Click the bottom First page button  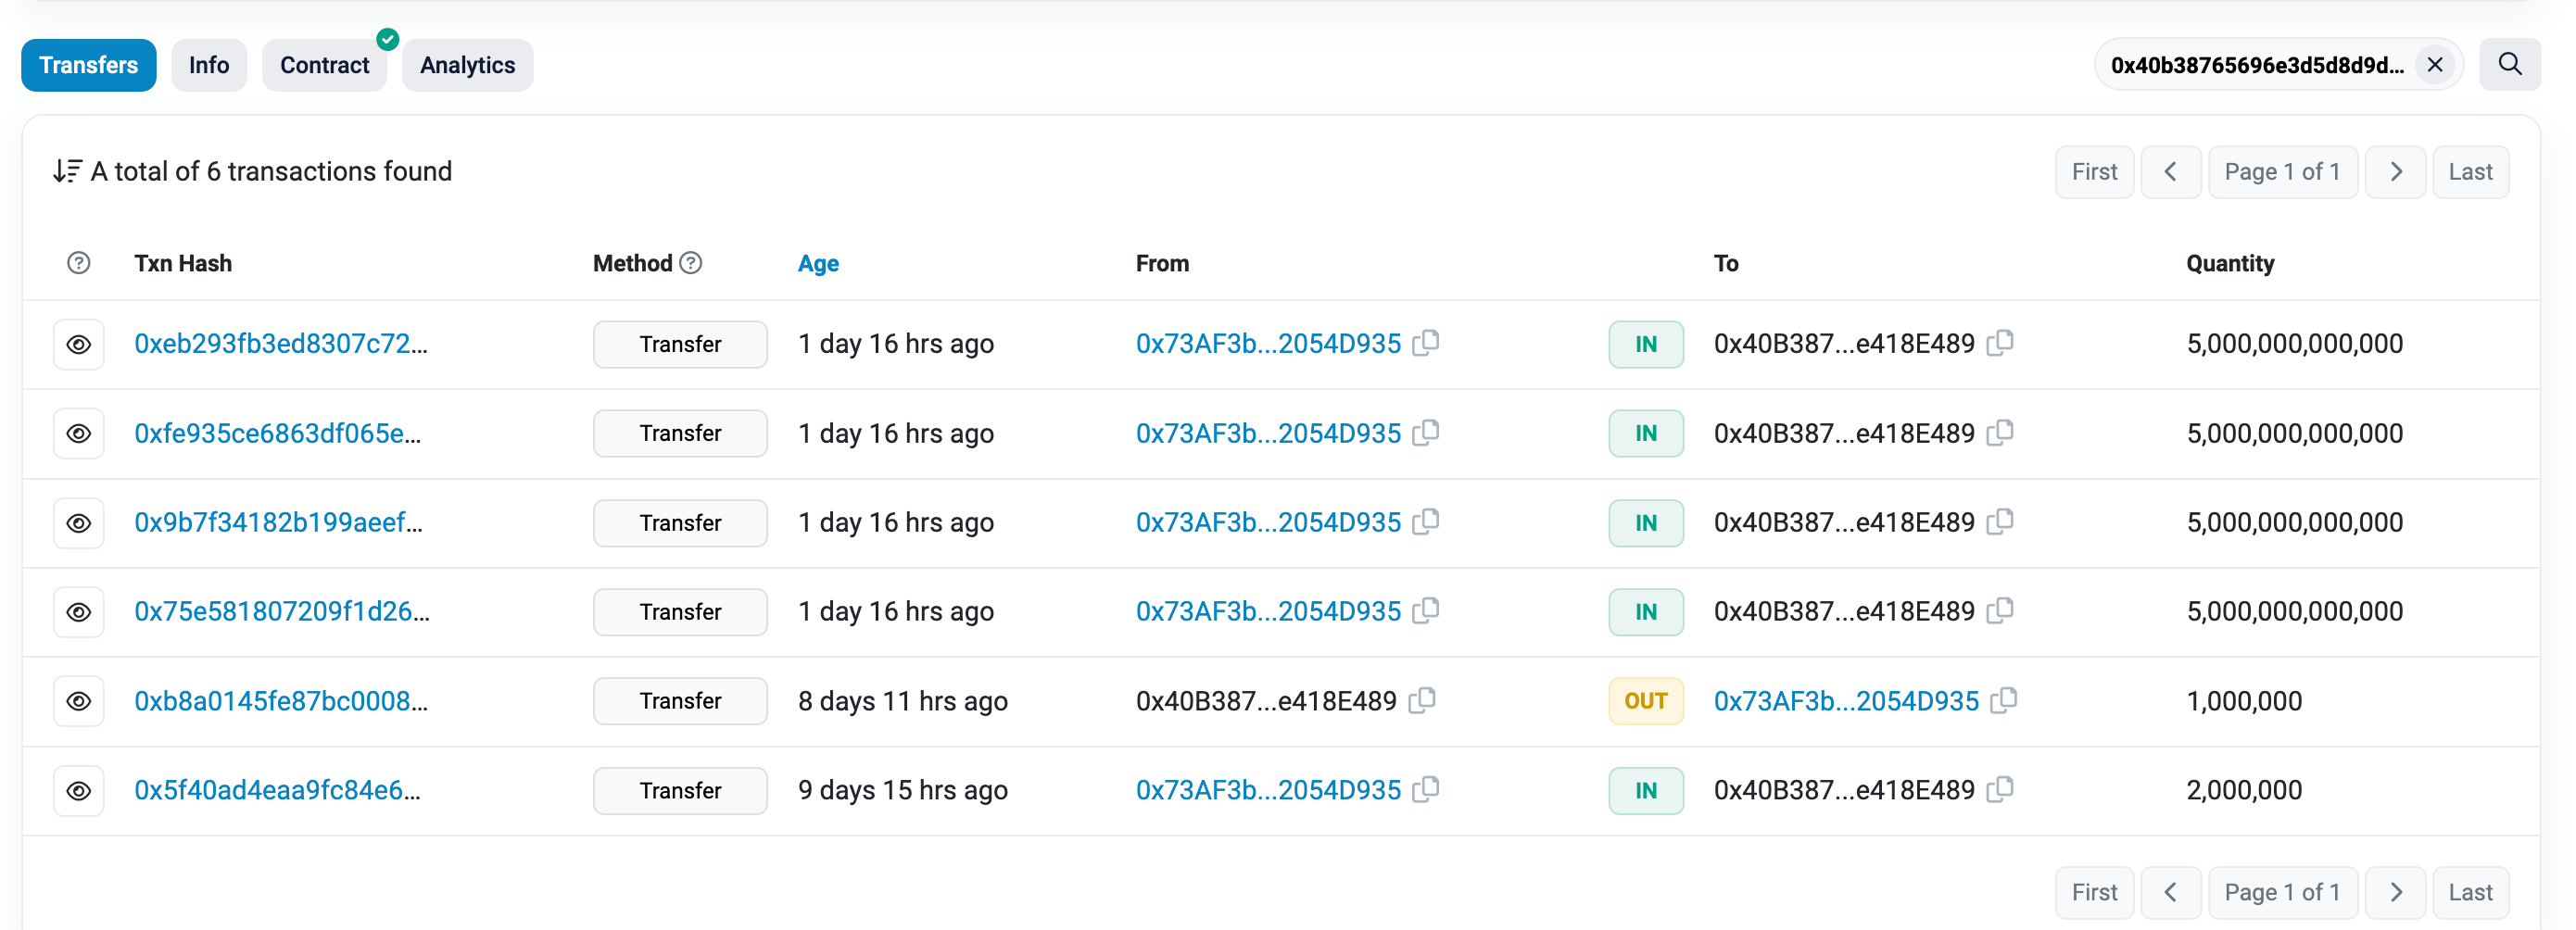[x=2095, y=892]
